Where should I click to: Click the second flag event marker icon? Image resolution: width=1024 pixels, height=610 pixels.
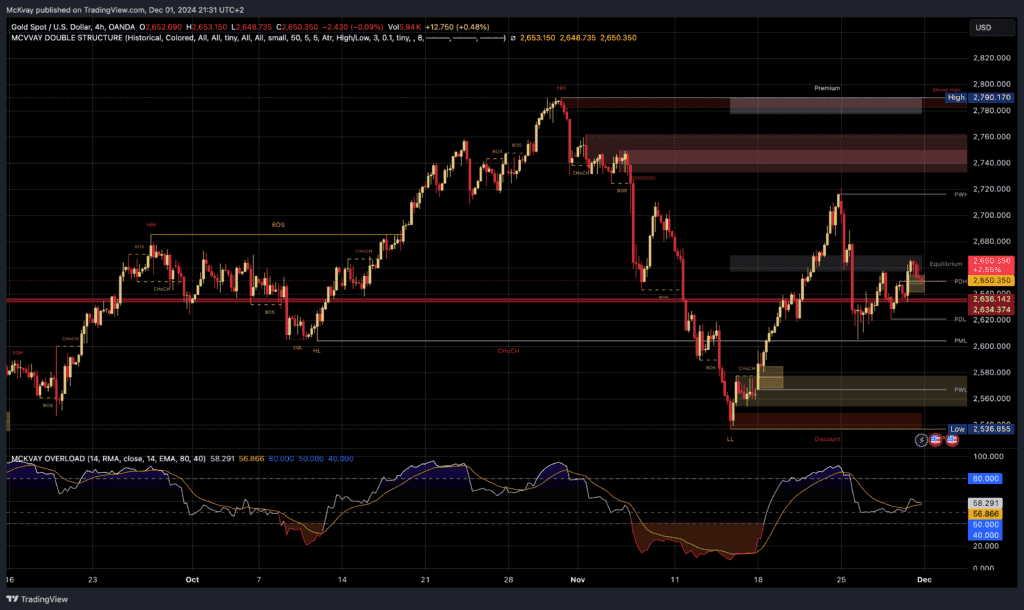click(x=953, y=440)
